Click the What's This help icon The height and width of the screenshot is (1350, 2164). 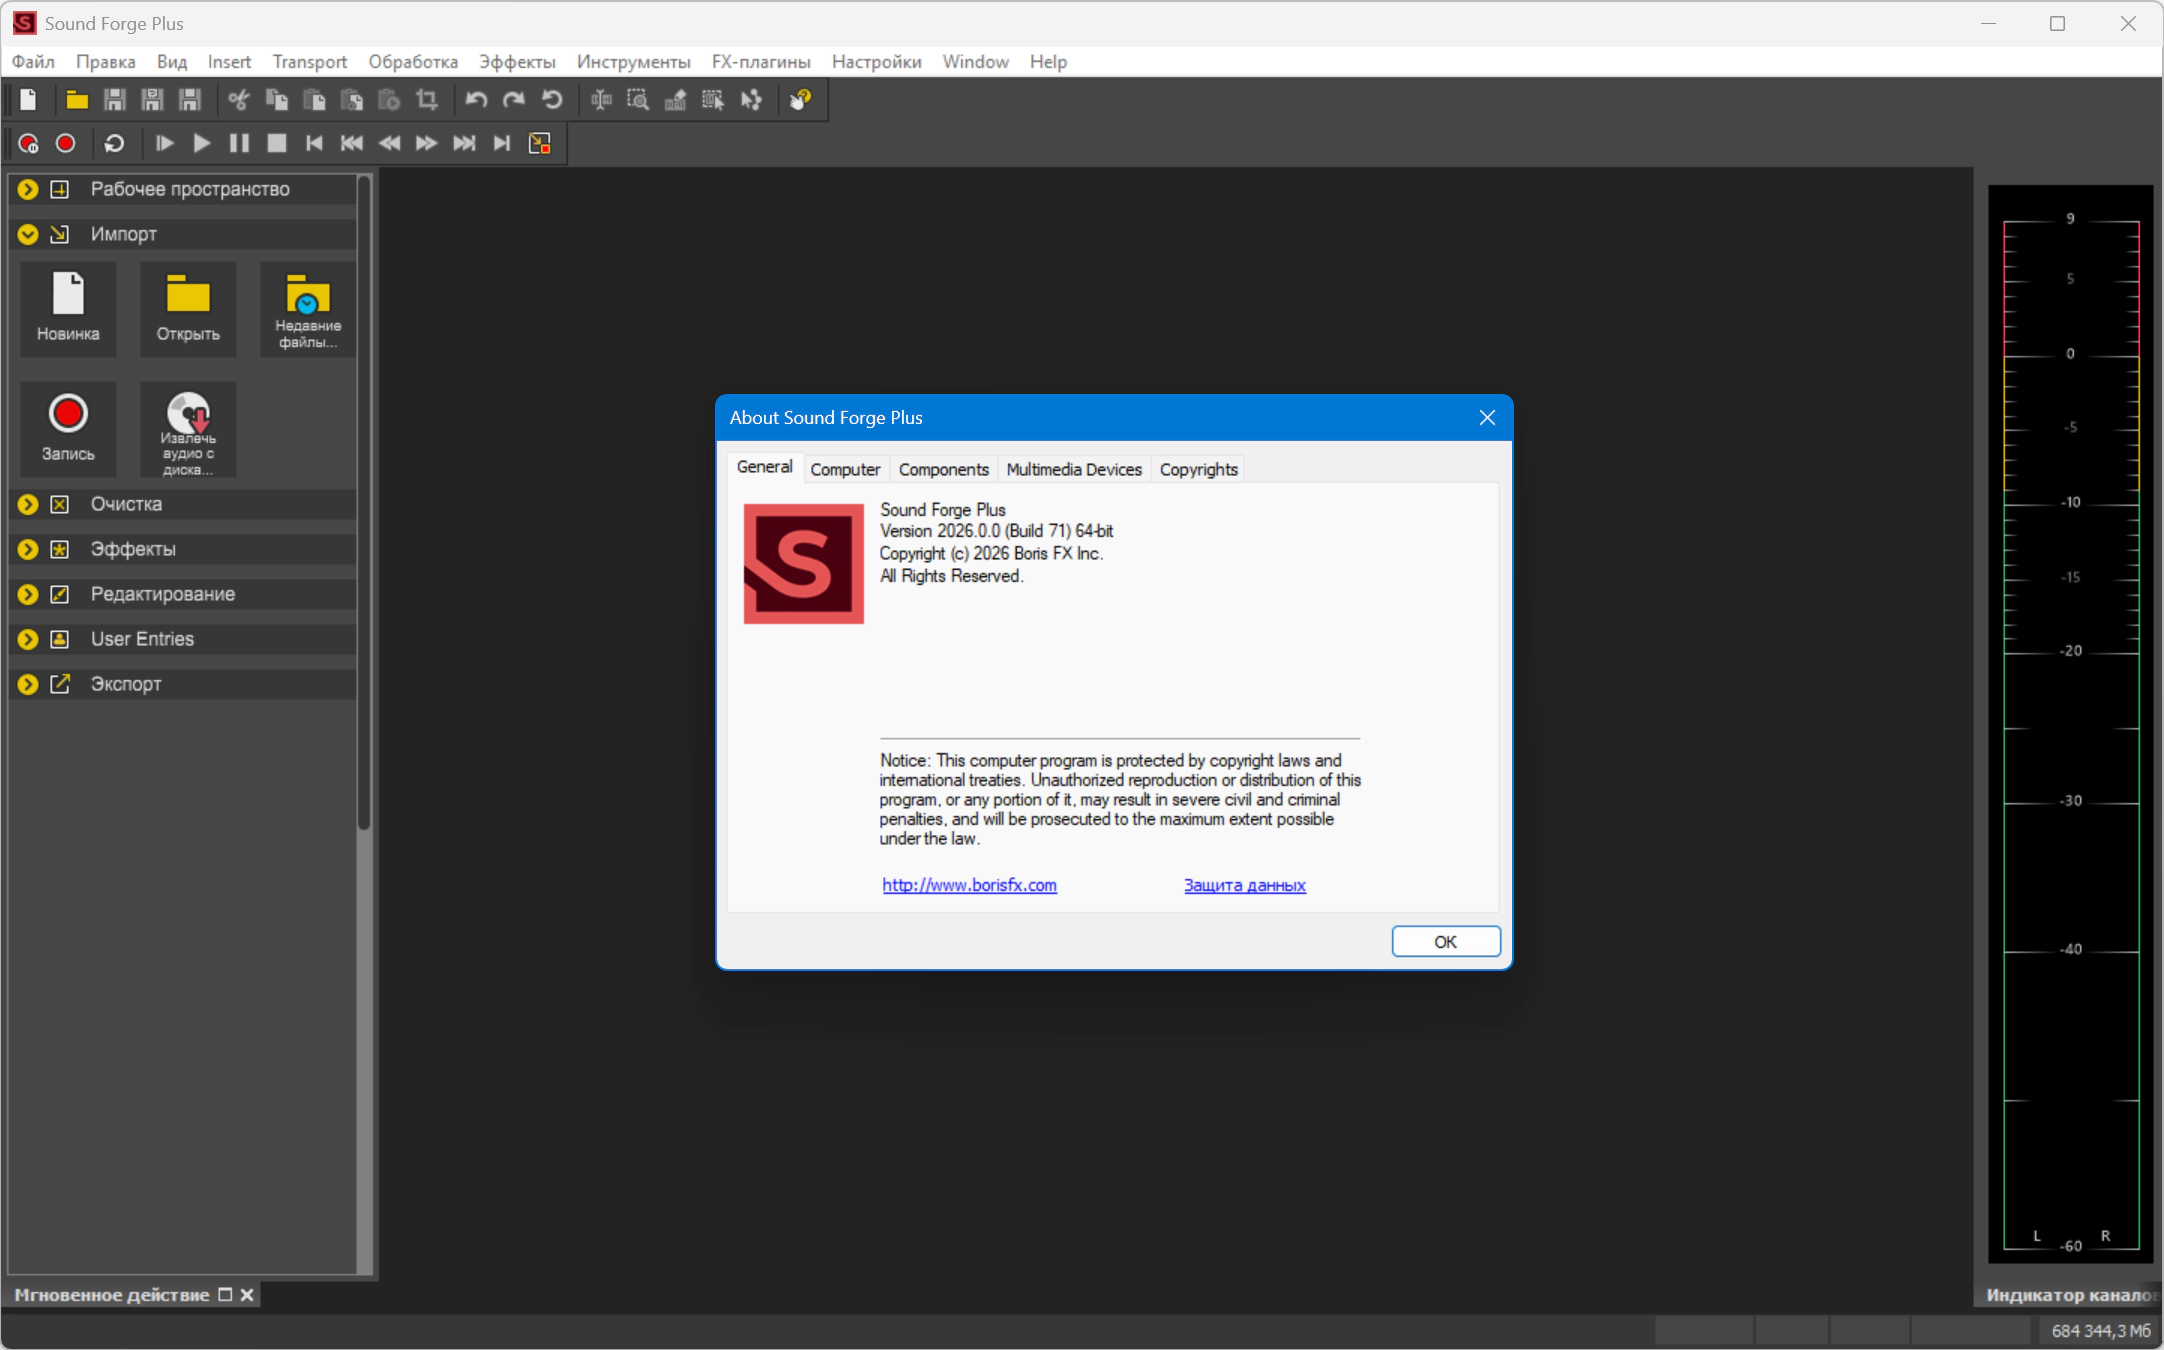point(800,100)
